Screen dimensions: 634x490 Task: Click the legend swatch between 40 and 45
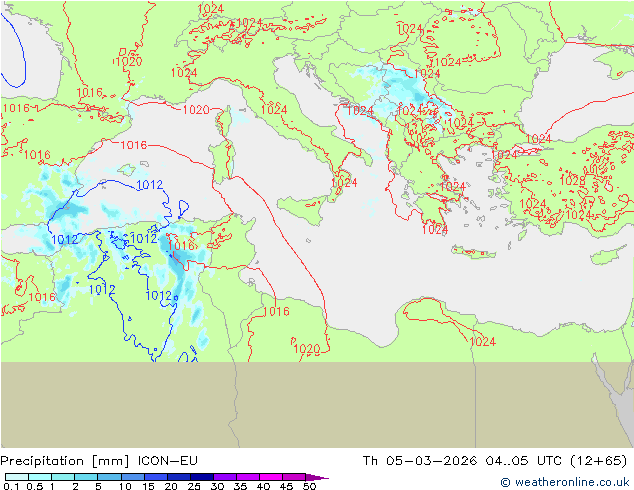click(x=271, y=477)
